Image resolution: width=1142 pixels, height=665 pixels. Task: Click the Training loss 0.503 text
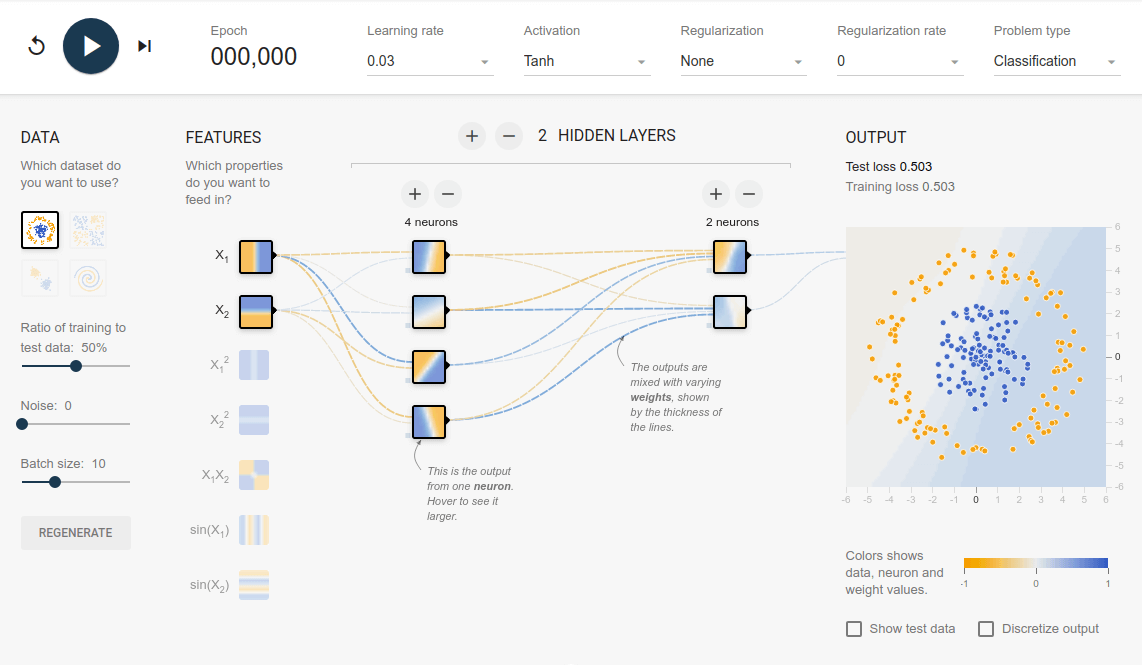pyautogui.click(x=900, y=186)
